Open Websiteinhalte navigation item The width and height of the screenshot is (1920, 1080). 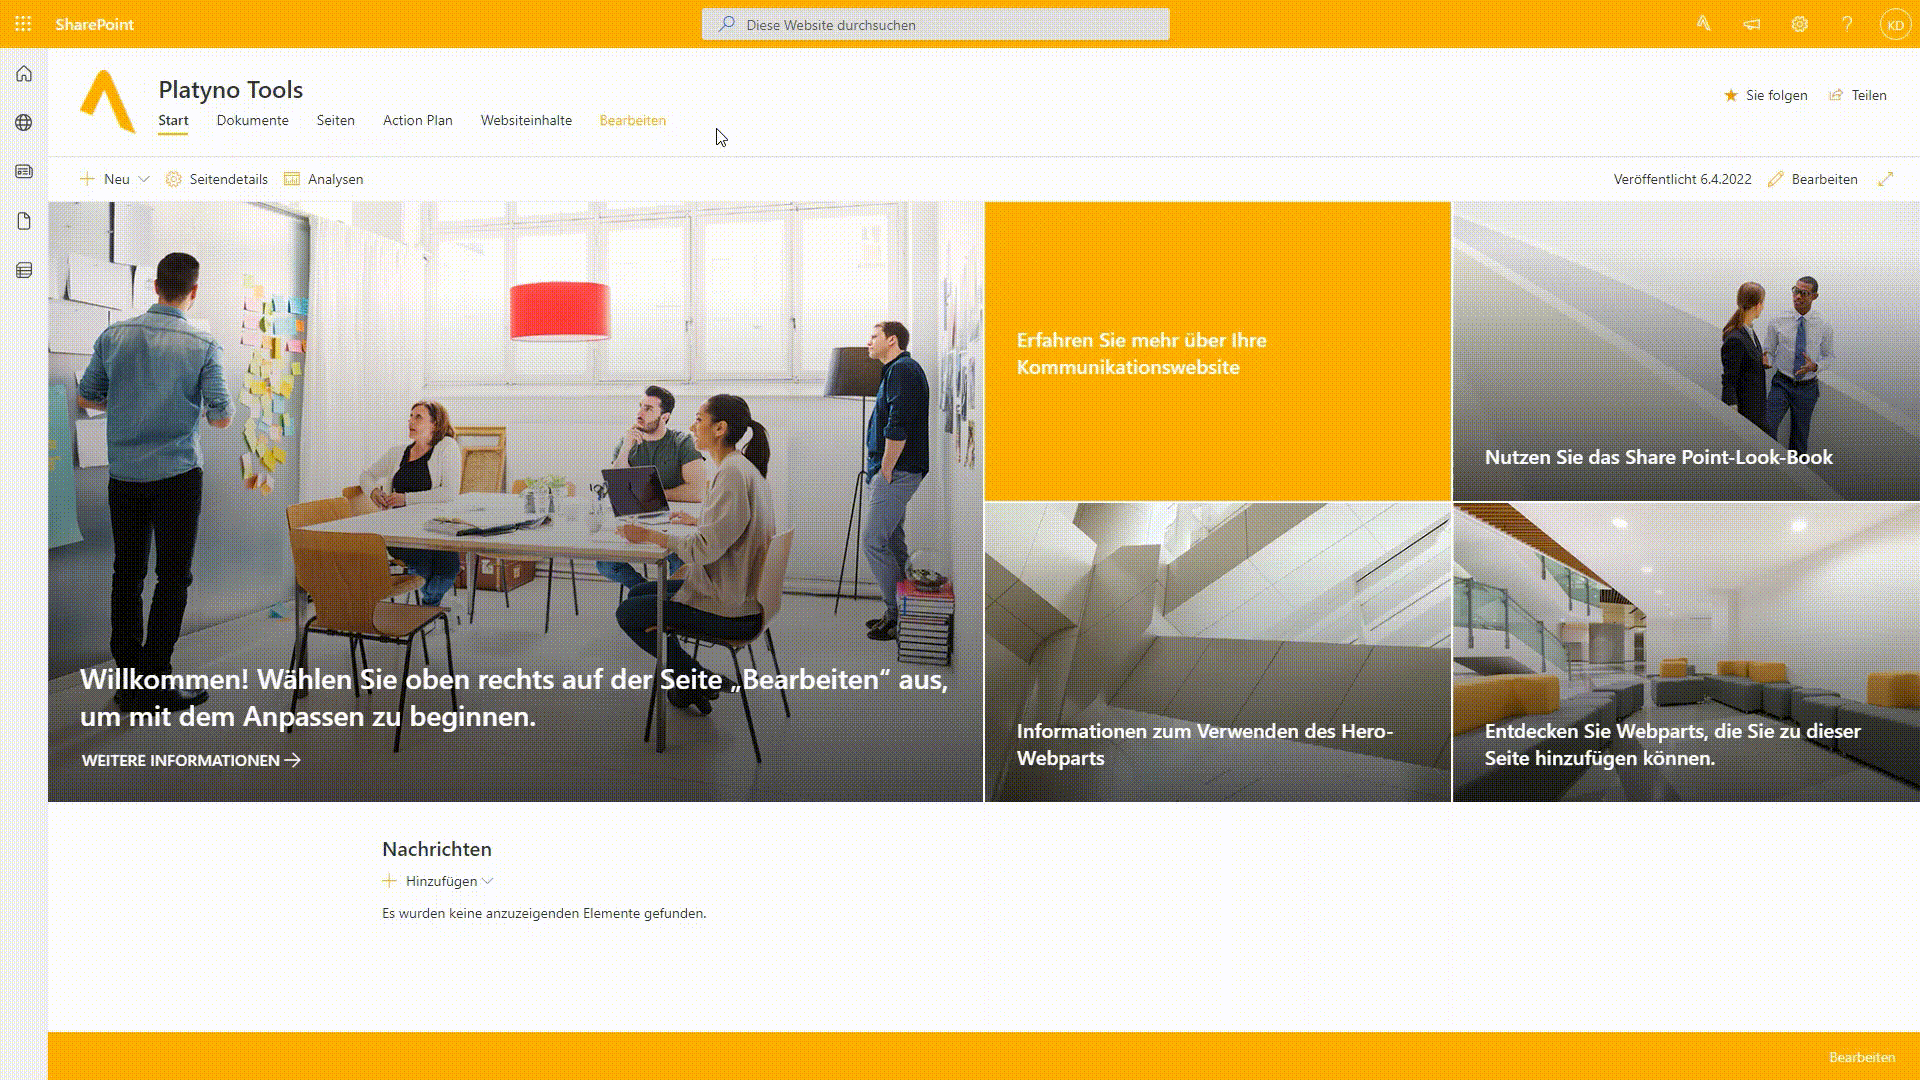pyautogui.click(x=526, y=120)
